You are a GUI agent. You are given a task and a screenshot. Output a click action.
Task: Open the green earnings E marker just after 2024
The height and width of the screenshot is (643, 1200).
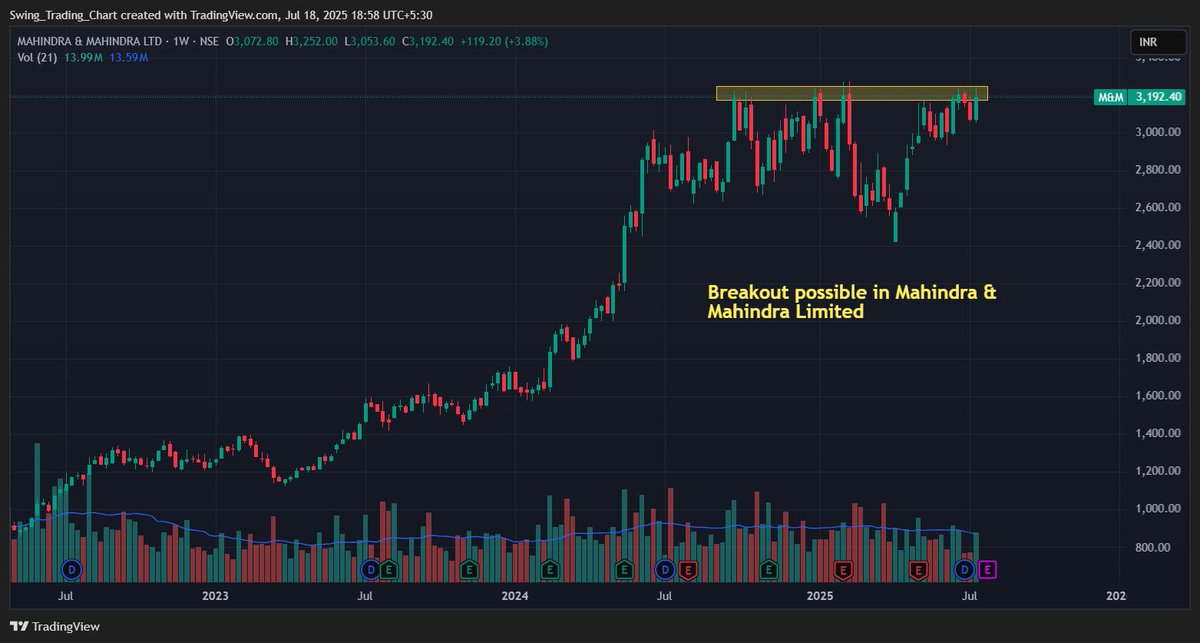pos(549,569)
